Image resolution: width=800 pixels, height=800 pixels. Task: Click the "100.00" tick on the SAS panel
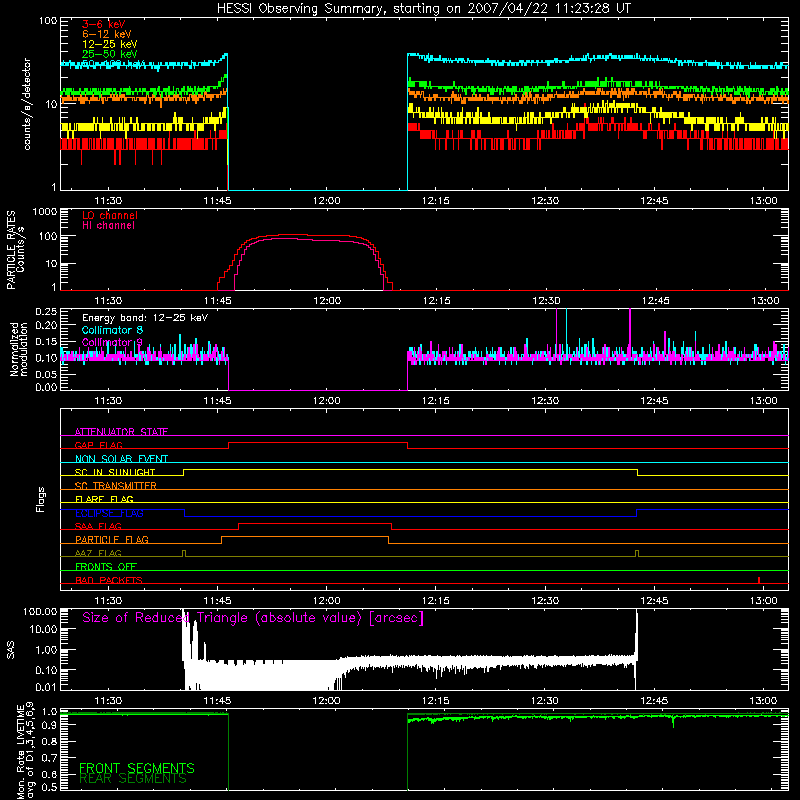[x=40, y=611]
